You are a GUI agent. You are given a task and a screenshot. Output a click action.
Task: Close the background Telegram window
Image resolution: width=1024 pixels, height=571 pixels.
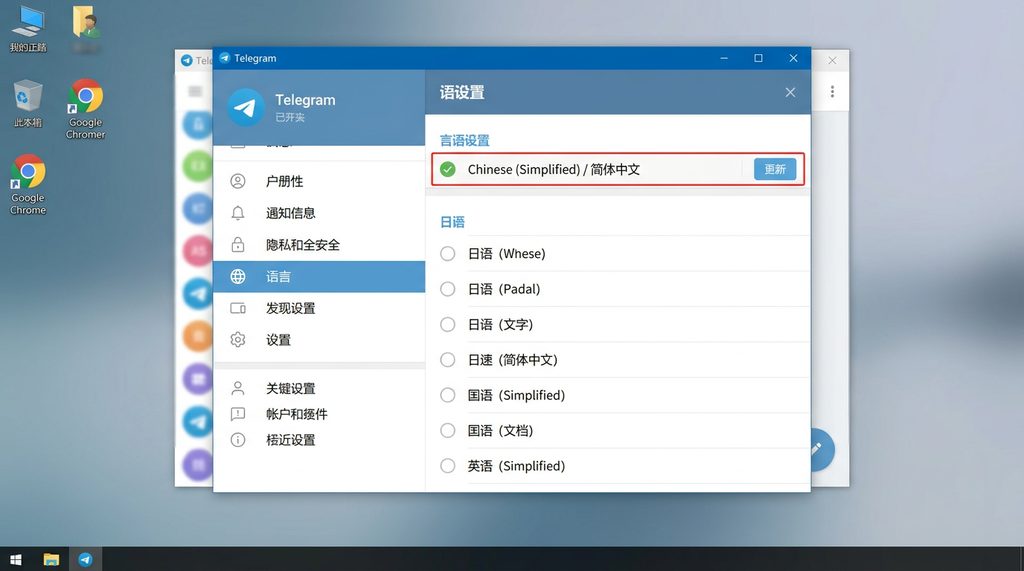832,60
